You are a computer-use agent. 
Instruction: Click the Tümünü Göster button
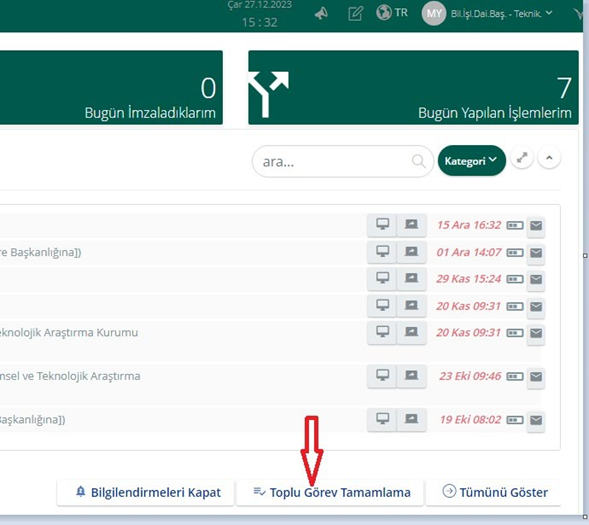point(493,492)
